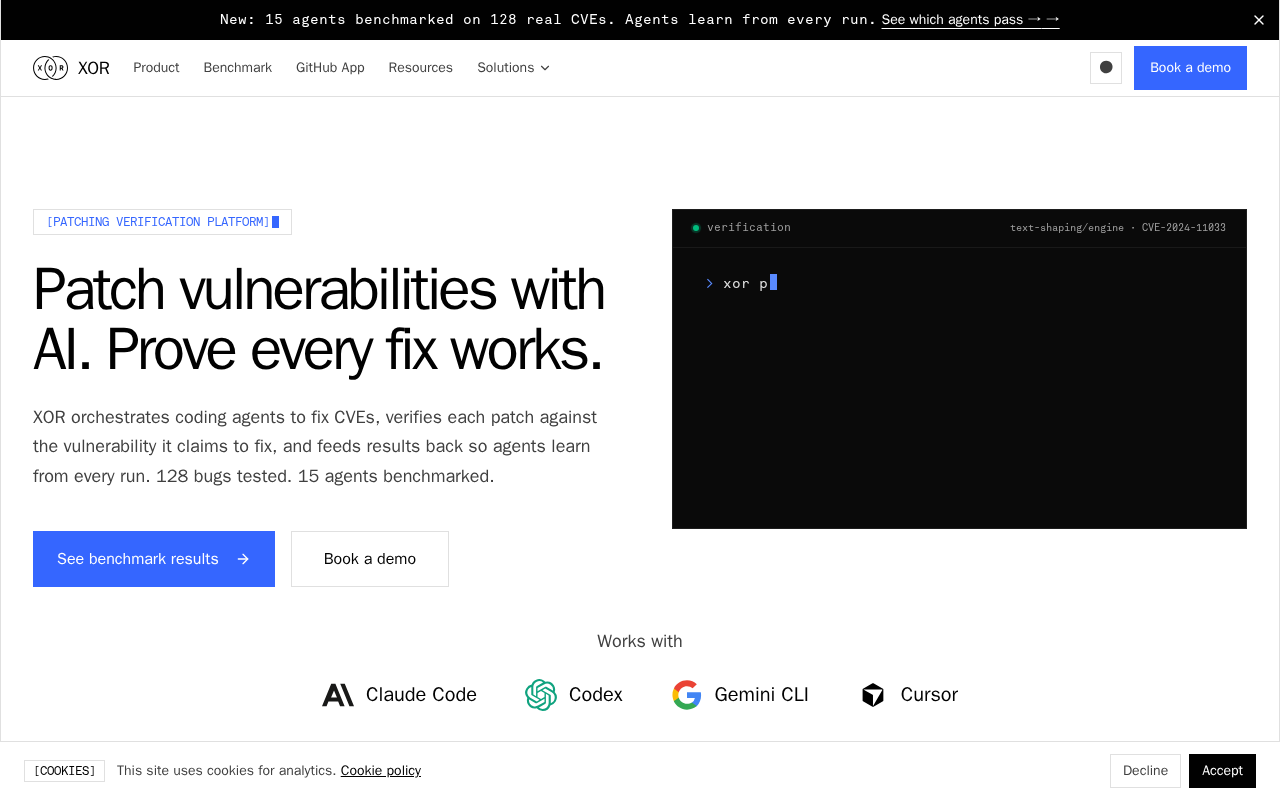Click the Cursor label text
The height and width of the screenshot is (800, 1280).
pos(929,695)
